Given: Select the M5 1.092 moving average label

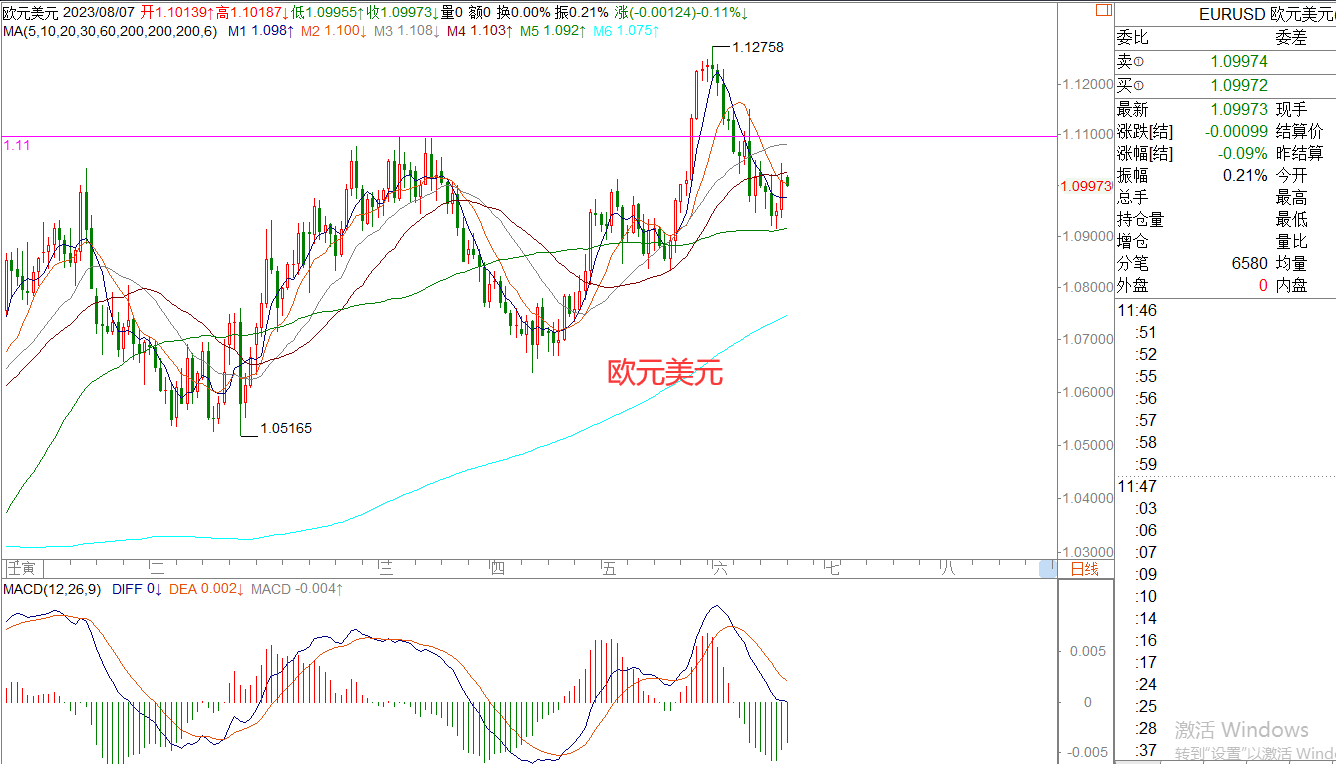Looking at the screenshot, I should [553, 31].
